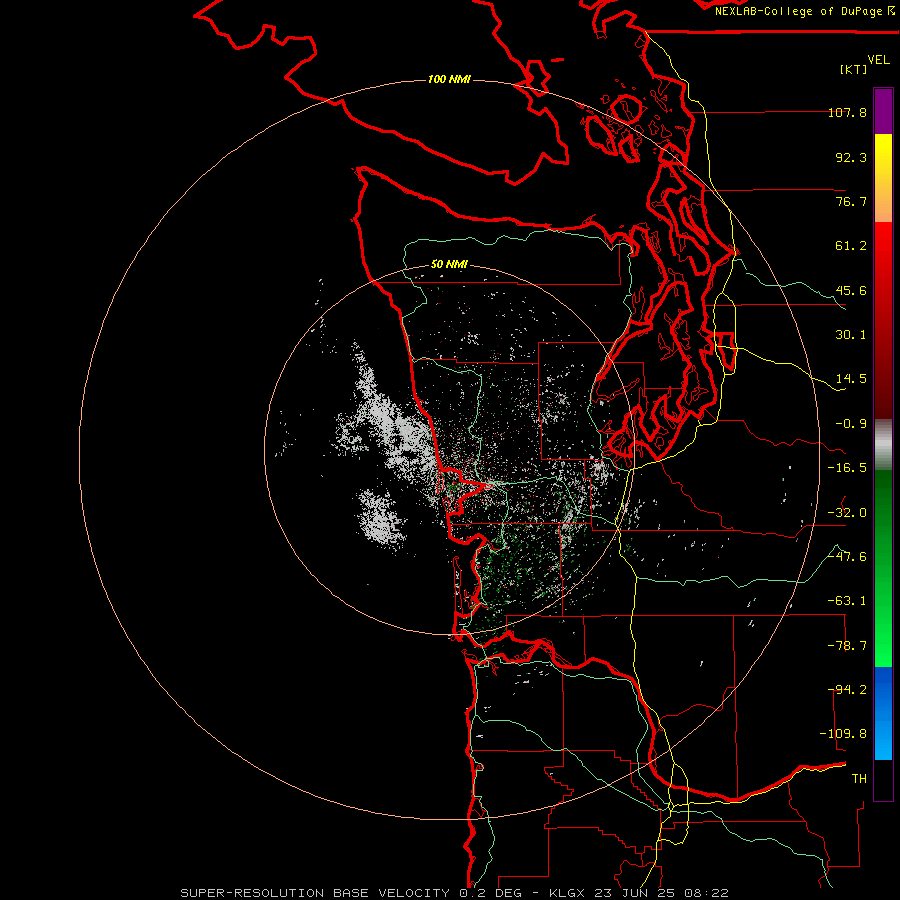Viewport: 900px width, 900px height.
Task: Select the 92.3 velocity scale value
Action: point(851,157)
